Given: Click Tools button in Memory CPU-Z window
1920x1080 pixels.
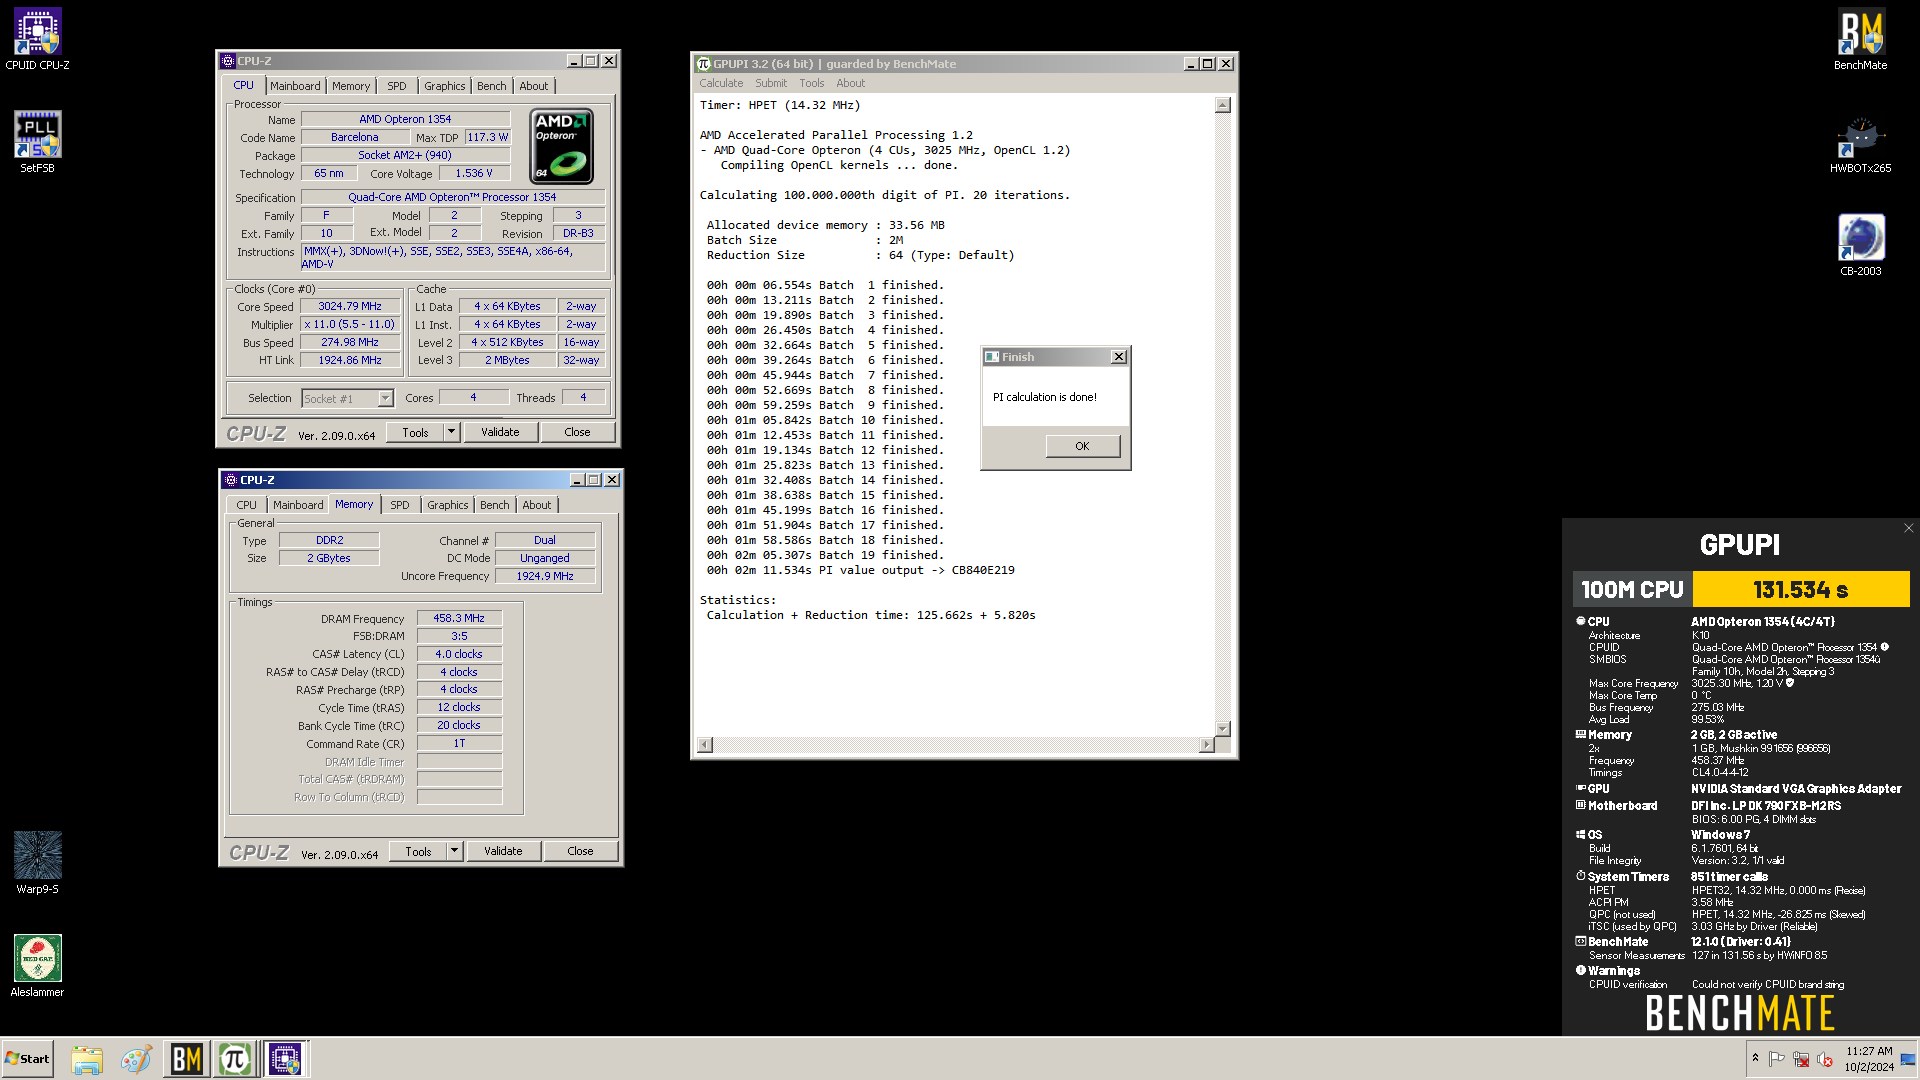Looking at the screenshot, I should coord(418,851).
